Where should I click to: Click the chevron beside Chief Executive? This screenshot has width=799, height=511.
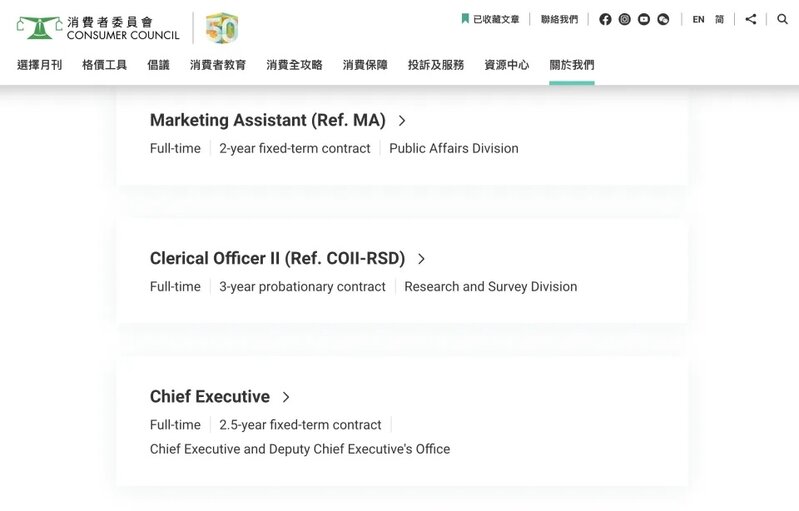pos(286,397)
